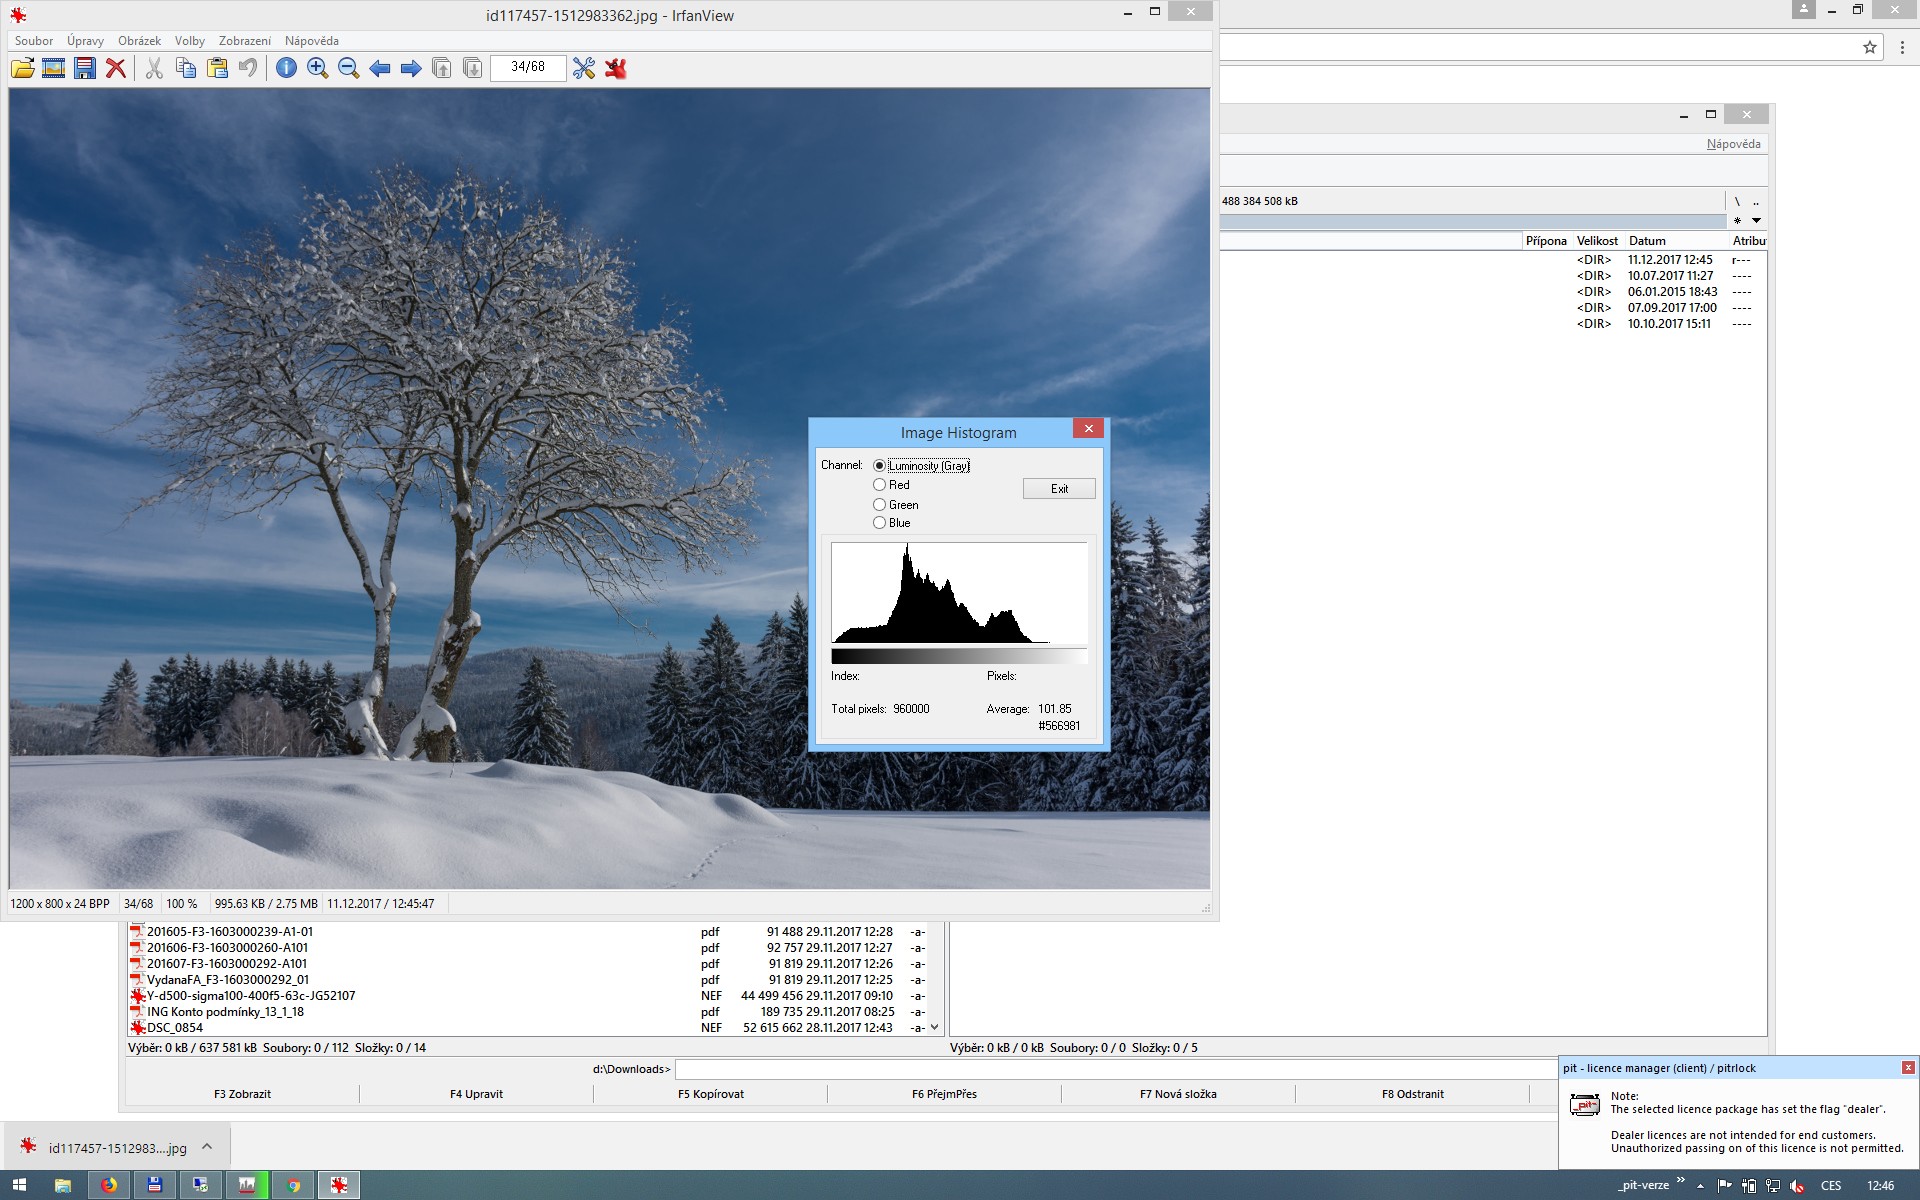The width and height of the screenshot is (1920, 1200).
Task: Open directory history dropdown arrow in file manager
Action: click(1756, 221)
